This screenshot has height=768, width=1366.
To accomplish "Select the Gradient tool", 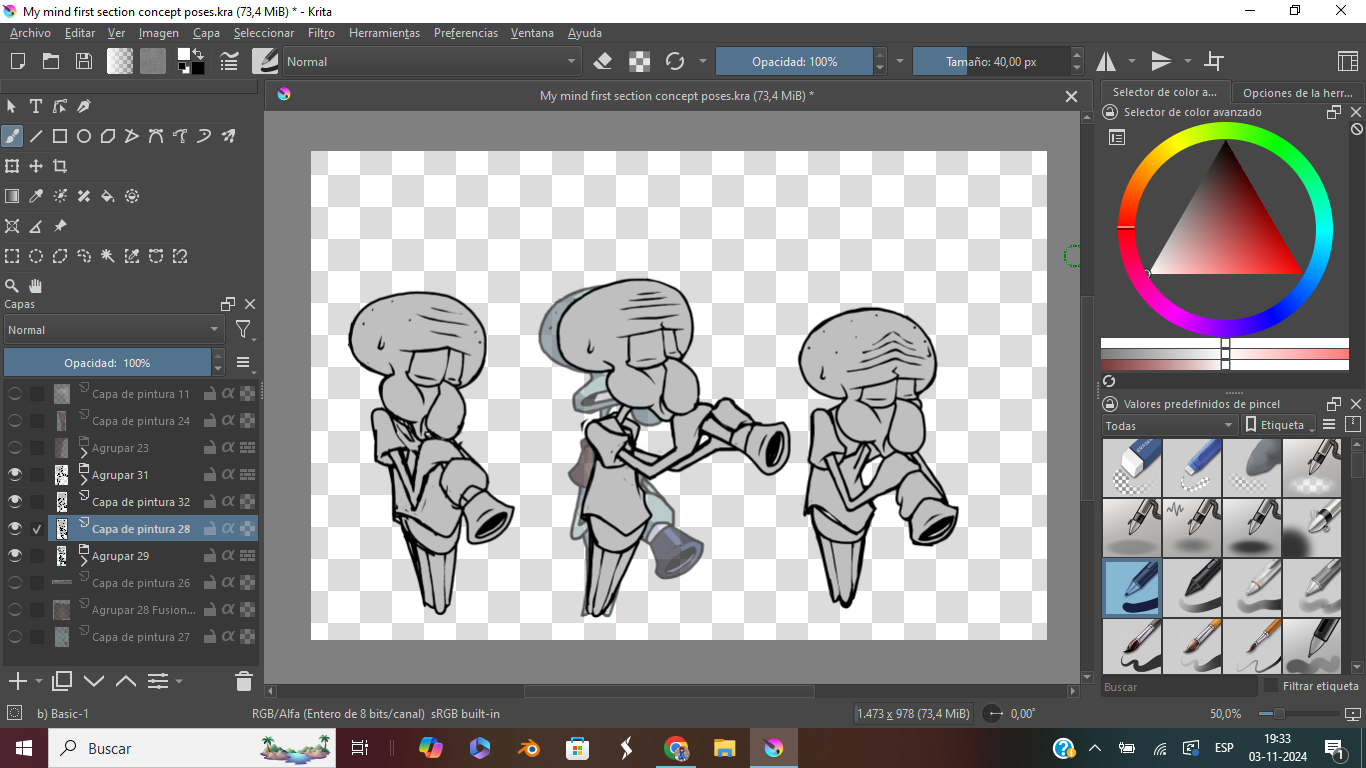I will click(12, 196).
